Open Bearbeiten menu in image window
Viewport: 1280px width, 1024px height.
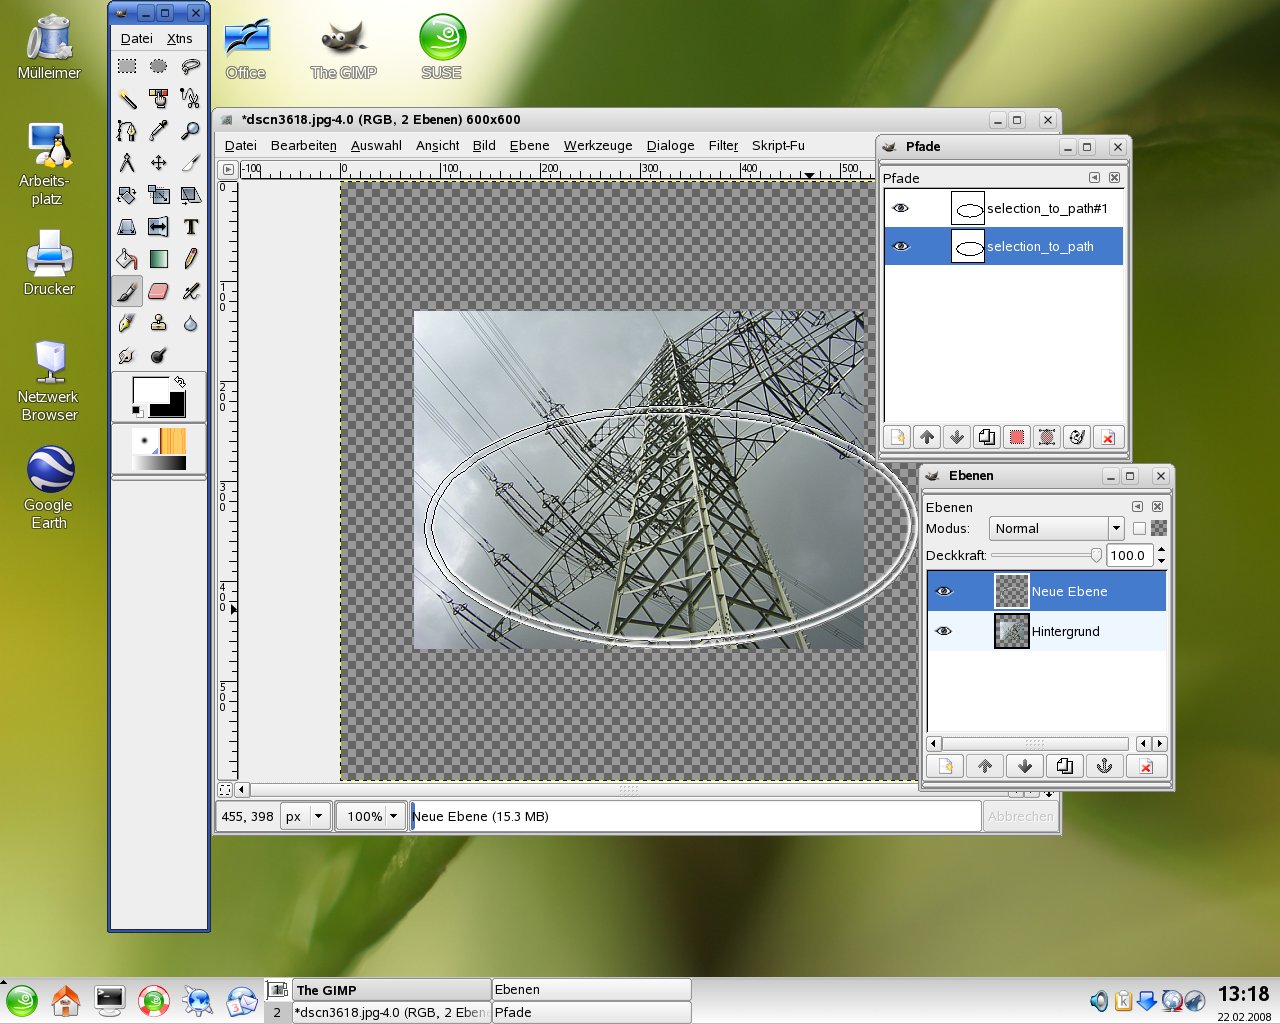[304, 145]
